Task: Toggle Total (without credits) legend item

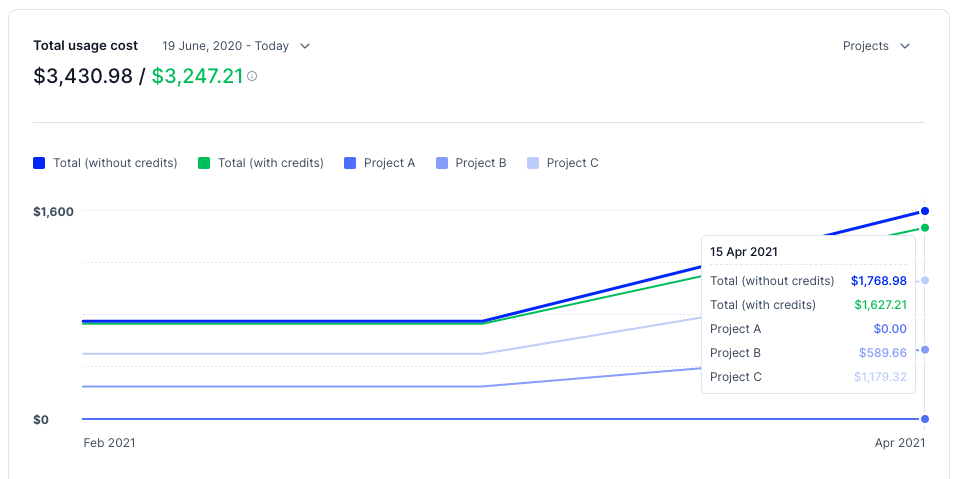Action: coord(114,163)
